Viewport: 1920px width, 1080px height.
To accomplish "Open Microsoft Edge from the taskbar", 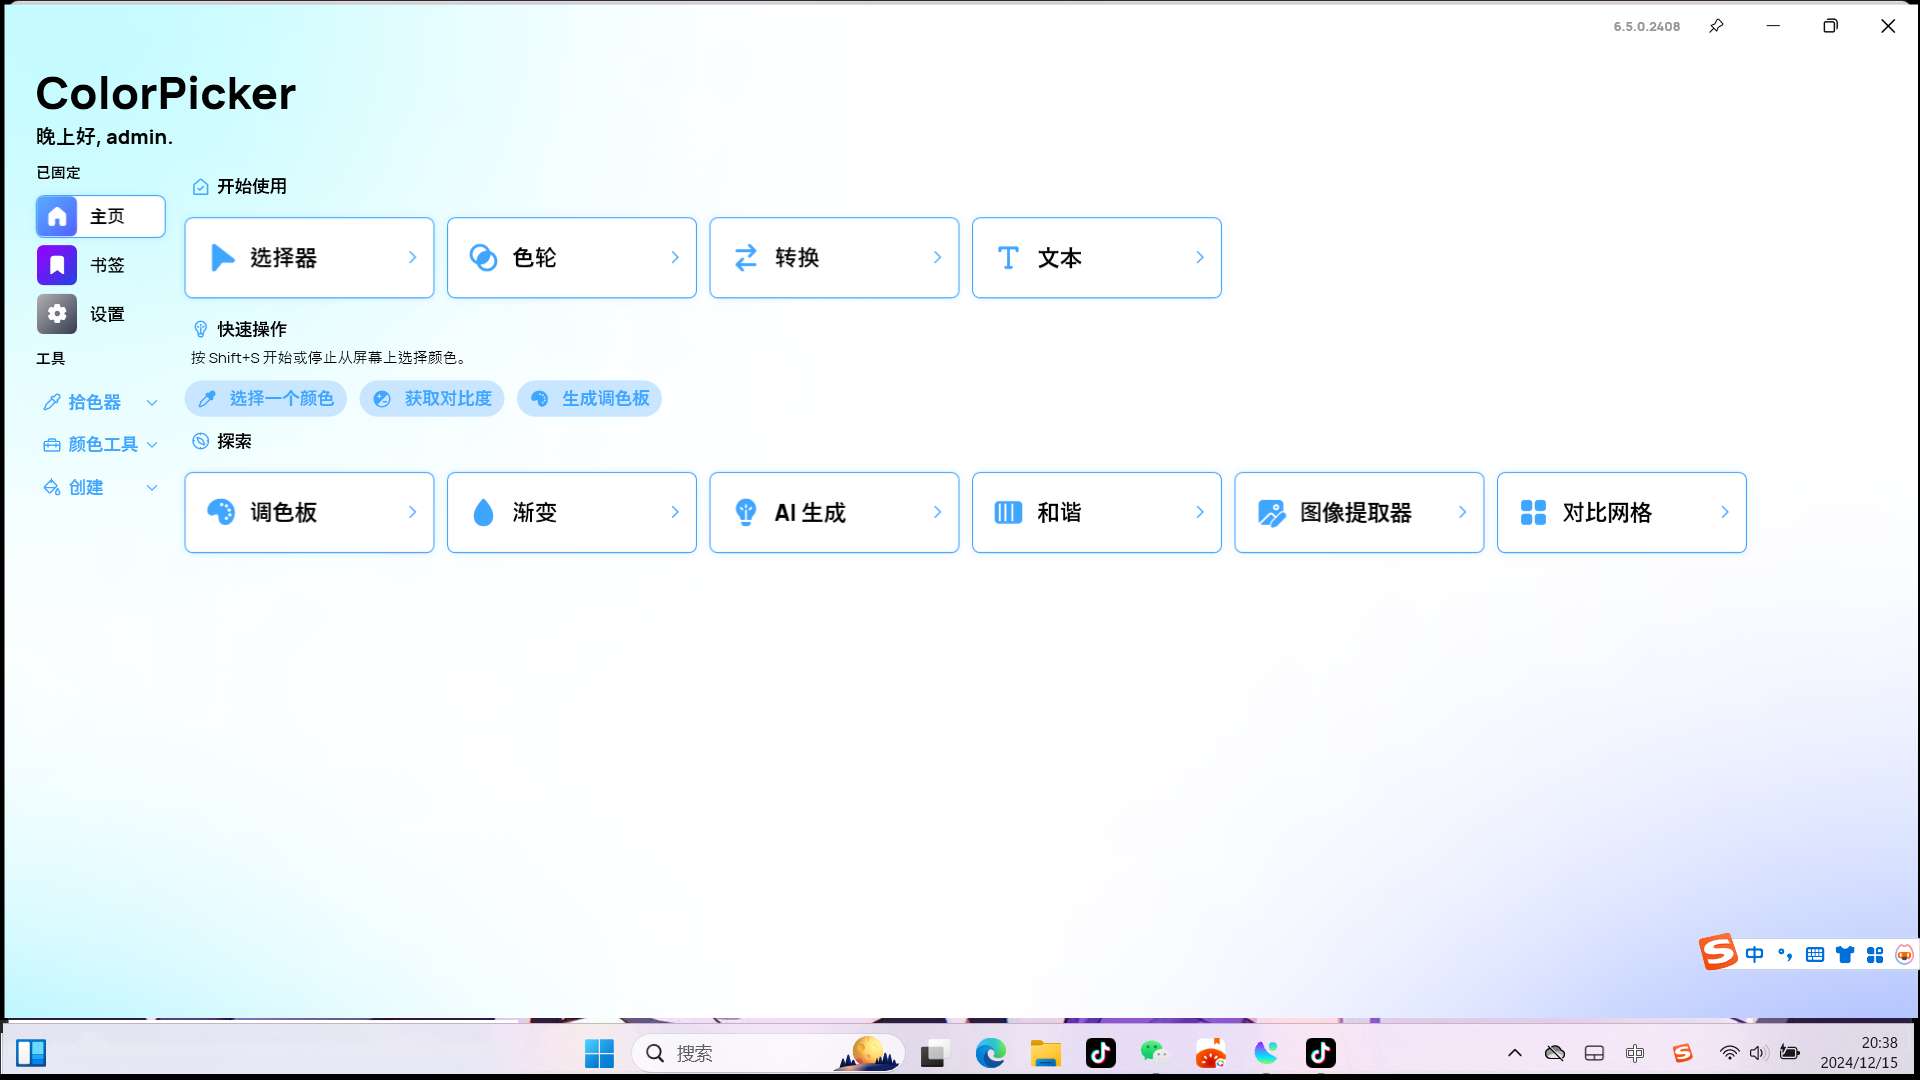I will pos(990,1053).
